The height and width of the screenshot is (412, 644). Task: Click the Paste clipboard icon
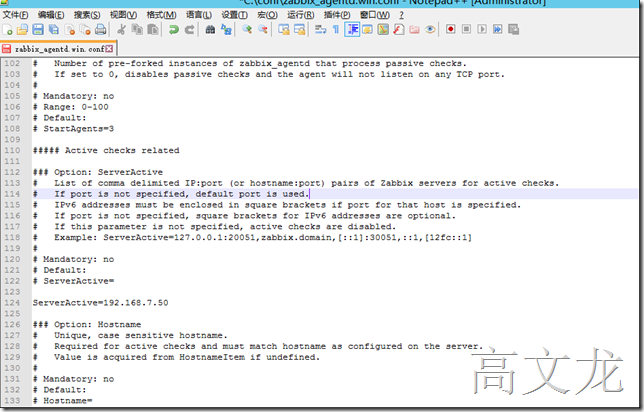click(153, 30)
